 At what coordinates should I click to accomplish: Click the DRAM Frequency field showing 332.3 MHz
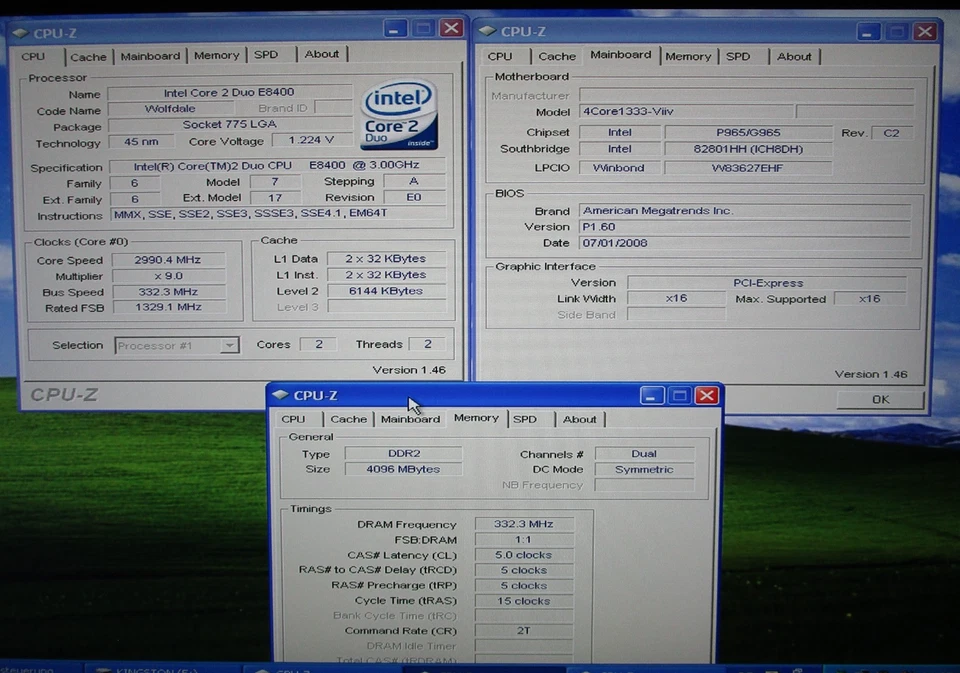click(523, 523)
